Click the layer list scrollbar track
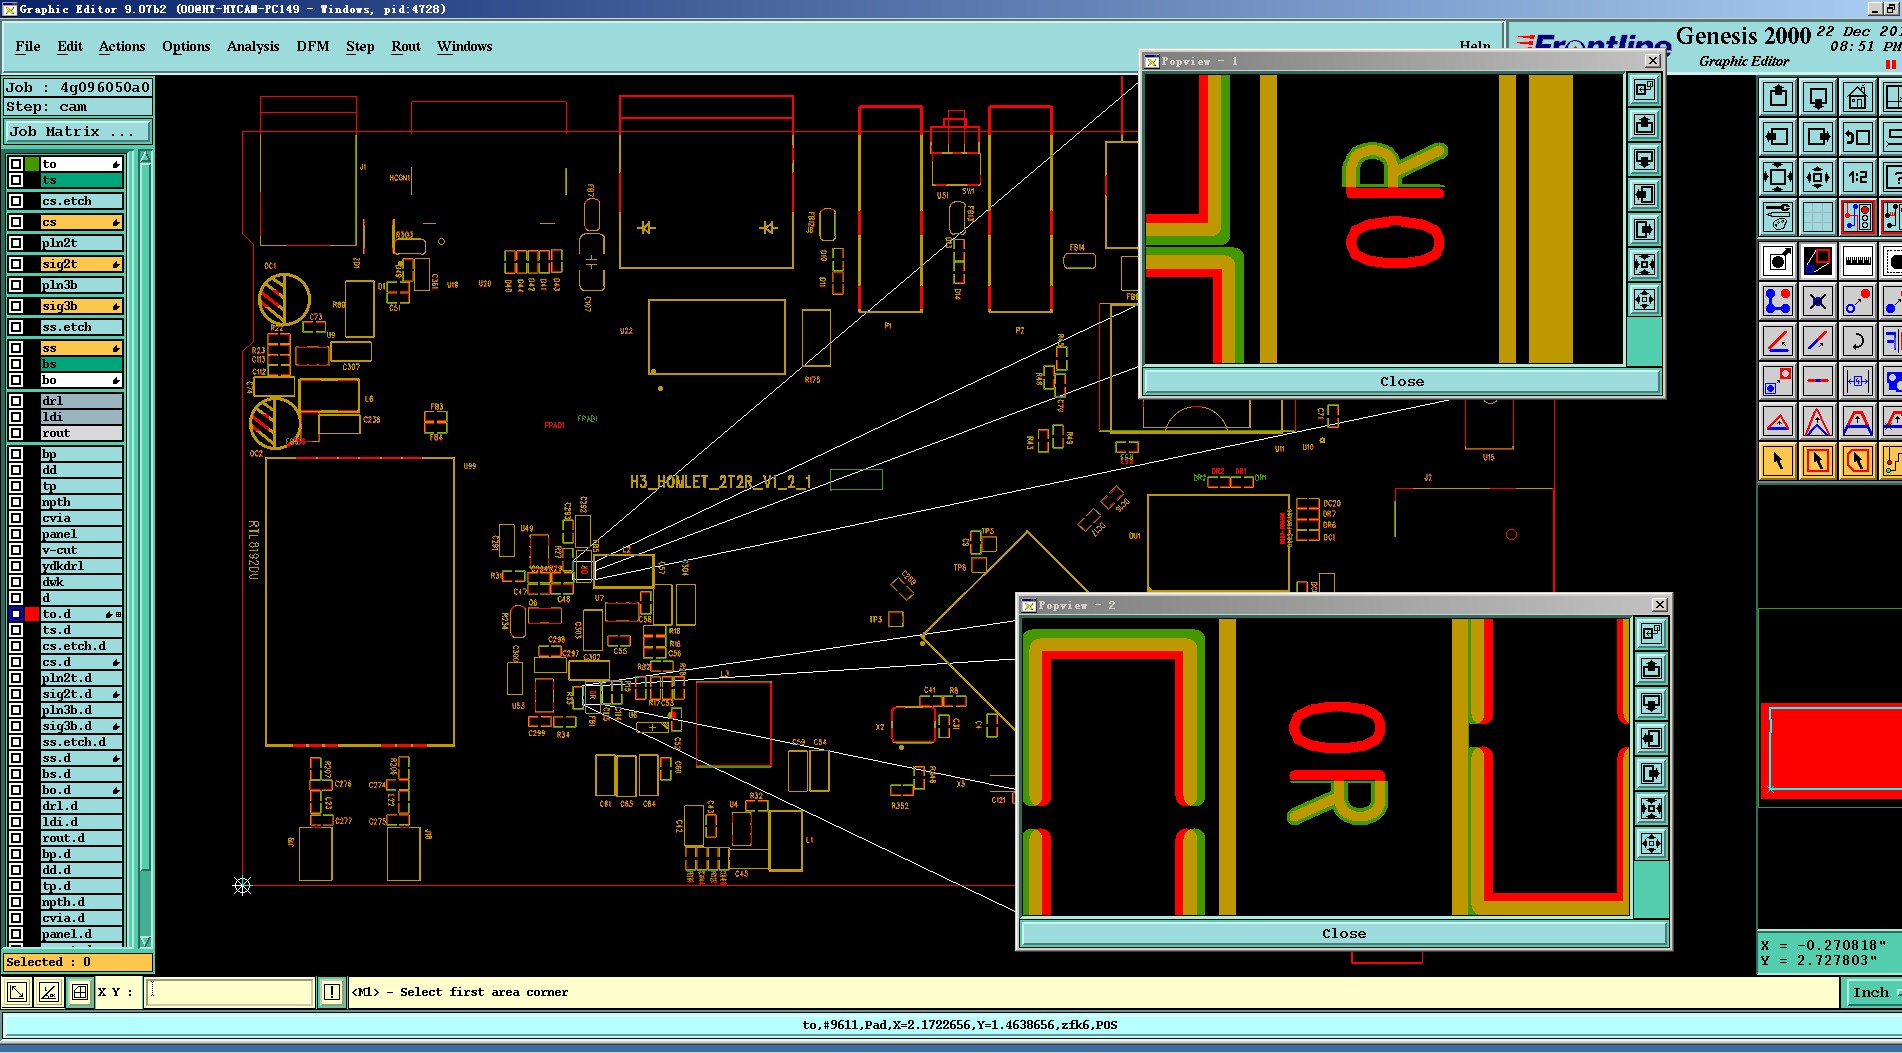Screen dimensions: 1902x1053 pyautogui.click(x=146, y=548)
